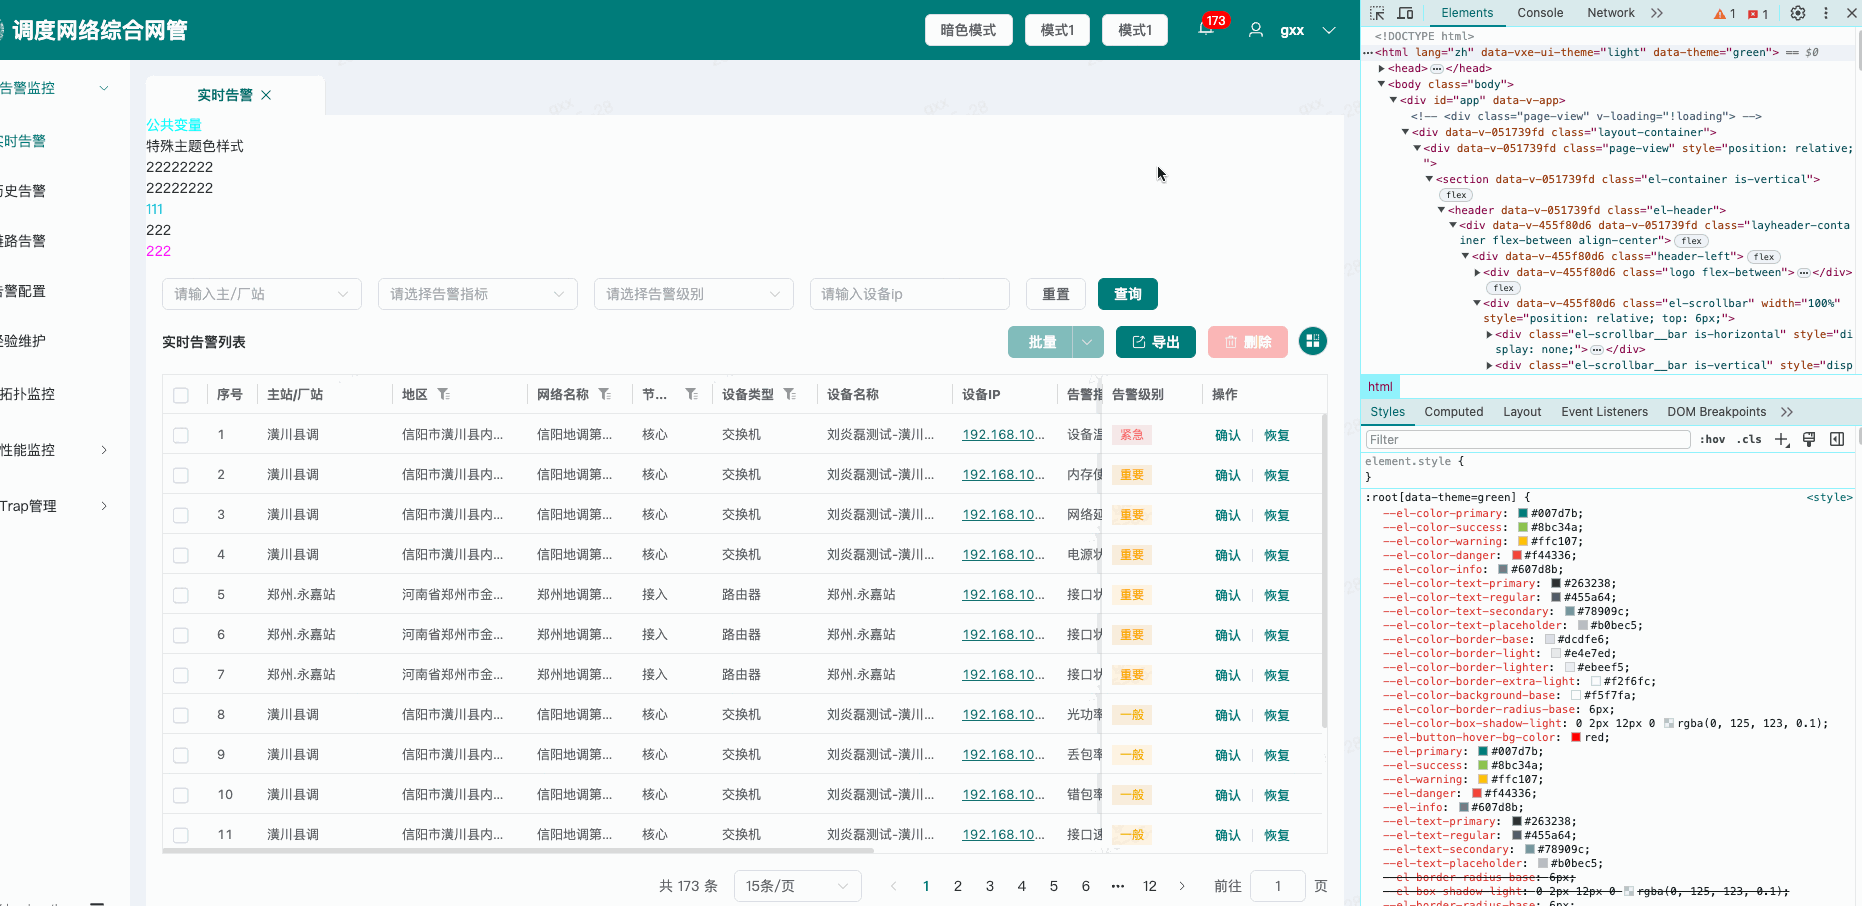Viewport: 1862px width, 906px height.
Task: Toggle the select-all table header checkbox
Action: [181, 395]
